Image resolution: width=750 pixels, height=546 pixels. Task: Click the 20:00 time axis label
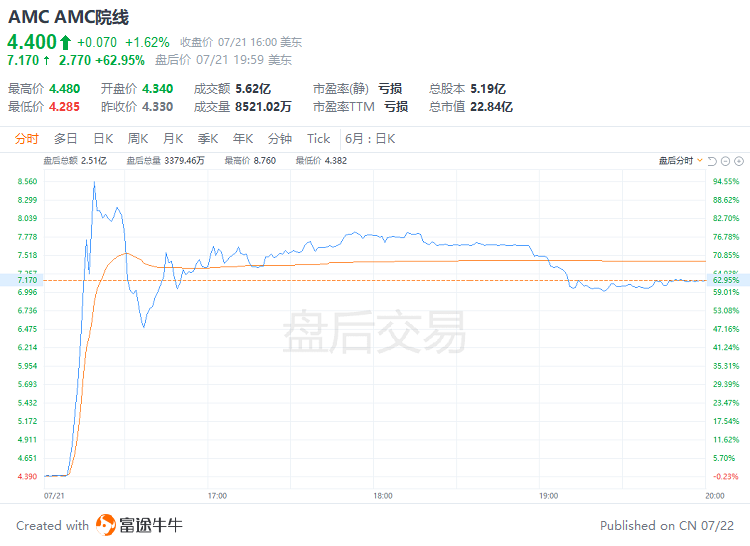(715, 496)
